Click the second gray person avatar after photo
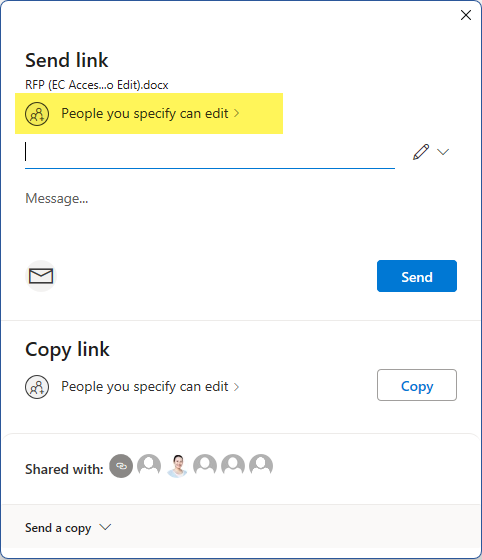The width and height of the screenshot is (482, 560). point(233,466)
